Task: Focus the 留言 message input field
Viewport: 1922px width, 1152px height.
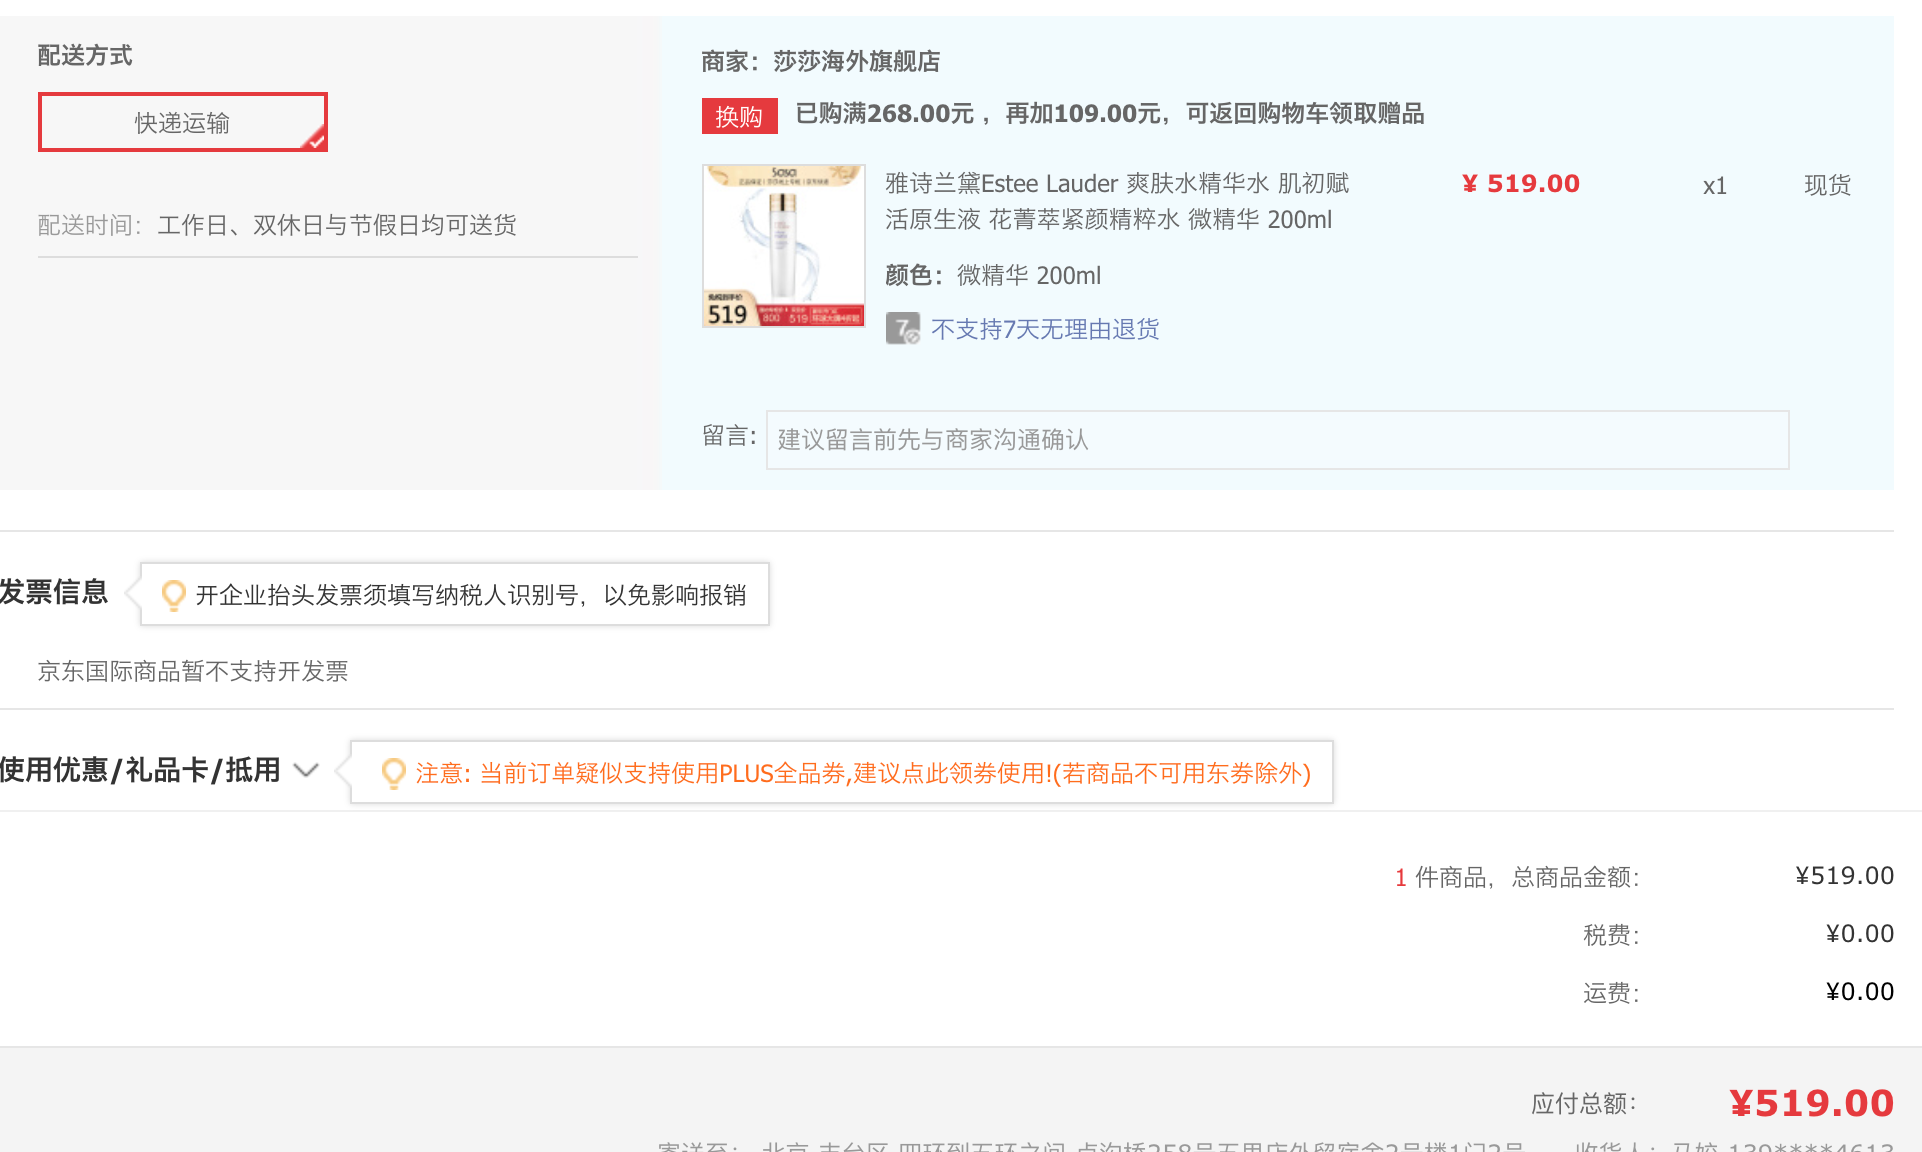Action: click(1277, 440)
